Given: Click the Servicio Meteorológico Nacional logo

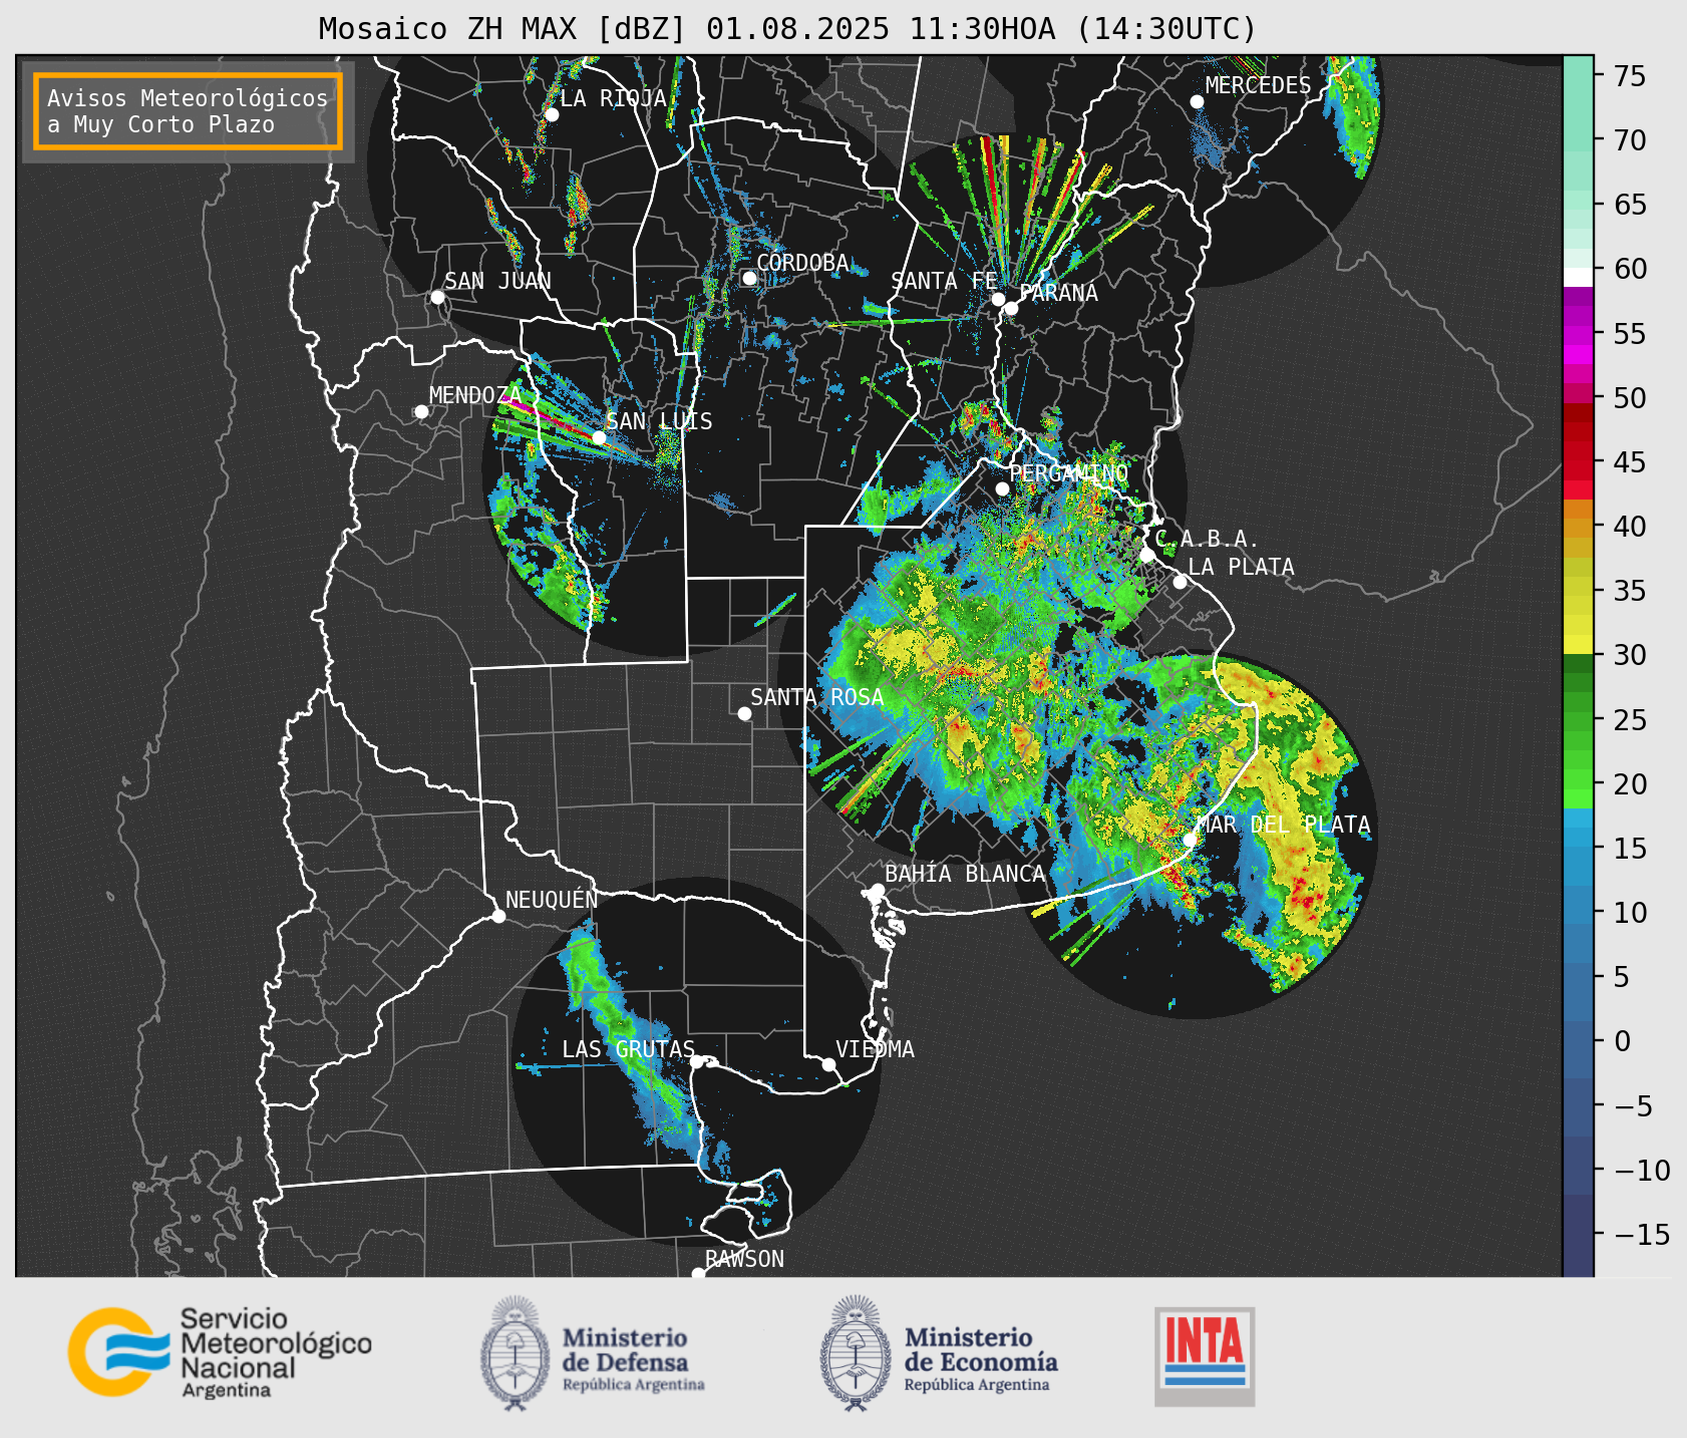Looking at the screenshot, I should (x=220, y=1352).
